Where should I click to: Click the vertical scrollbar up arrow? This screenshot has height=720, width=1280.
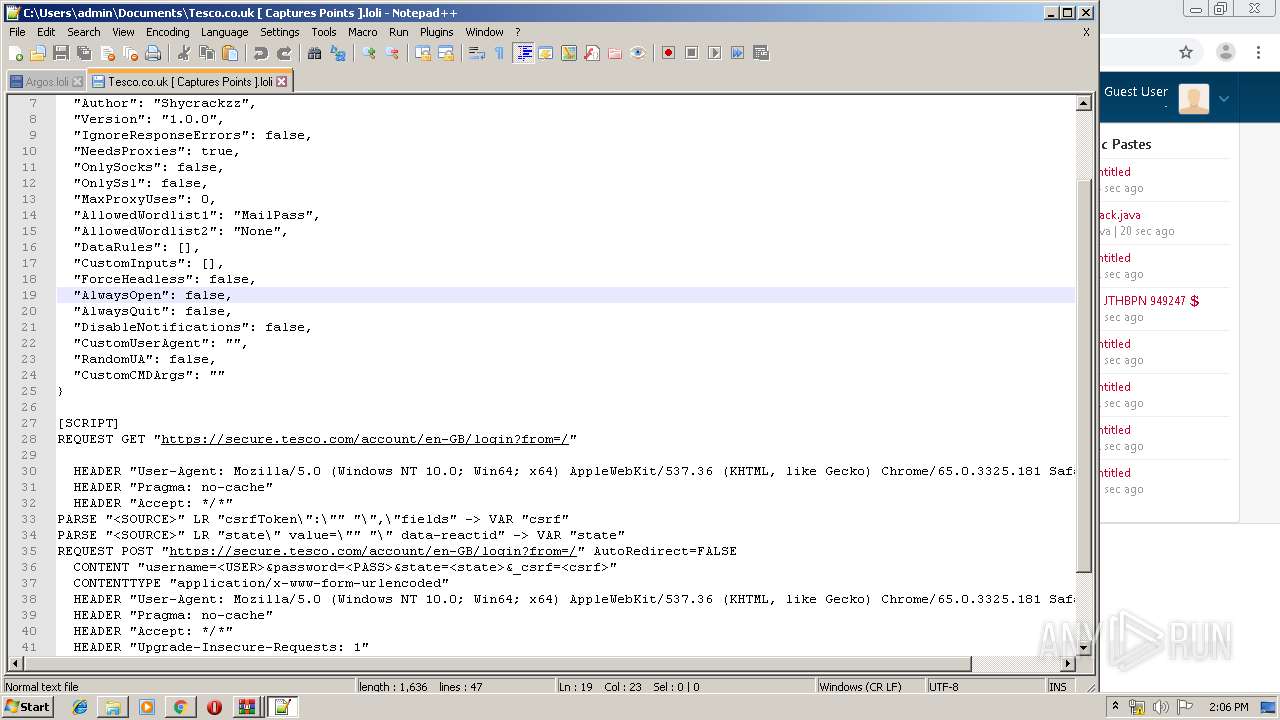coord(1084,103)
